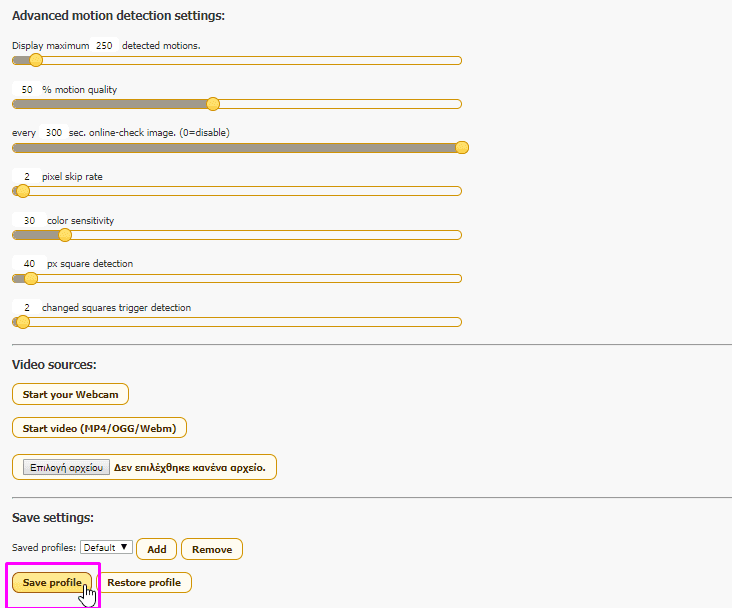This screenshot has height=608, width=732.
Task: Open the file chooser button
Action: [67, 467]
